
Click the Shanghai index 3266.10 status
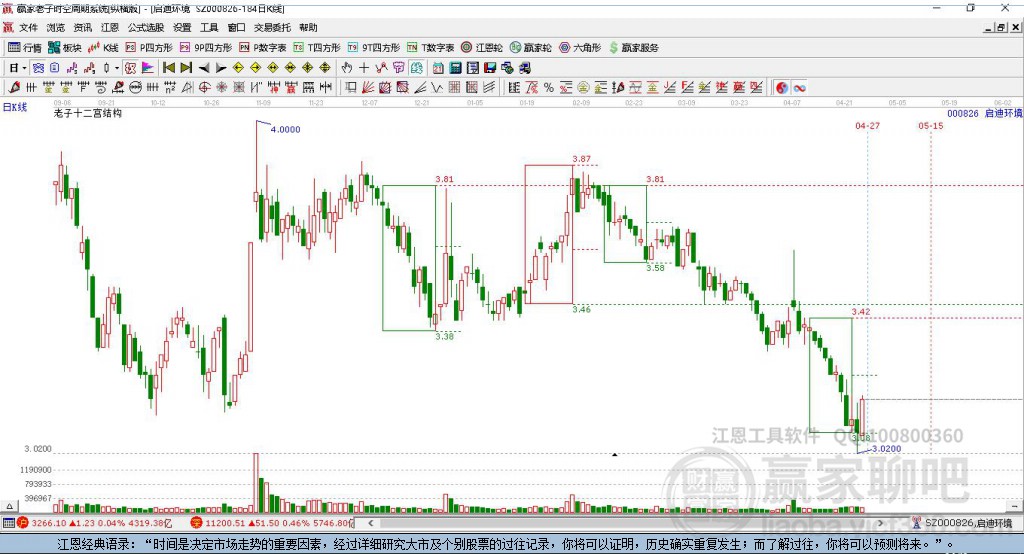pyautogui.click(x=95, y=523)
